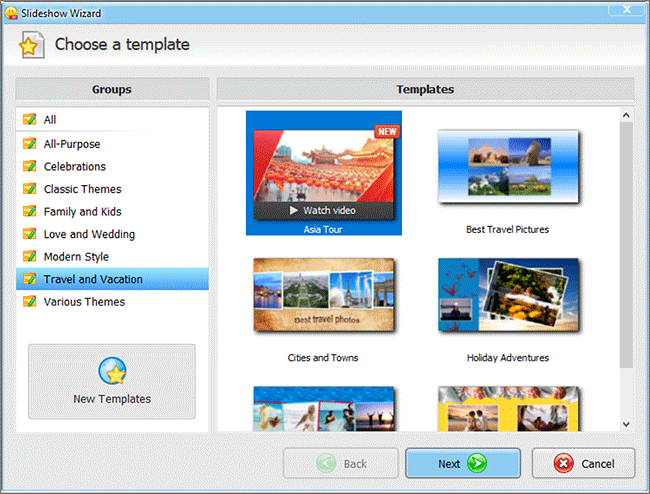Click the icon beside Love and Wedding
650x494 pixels.
click(x=29, y=234)
